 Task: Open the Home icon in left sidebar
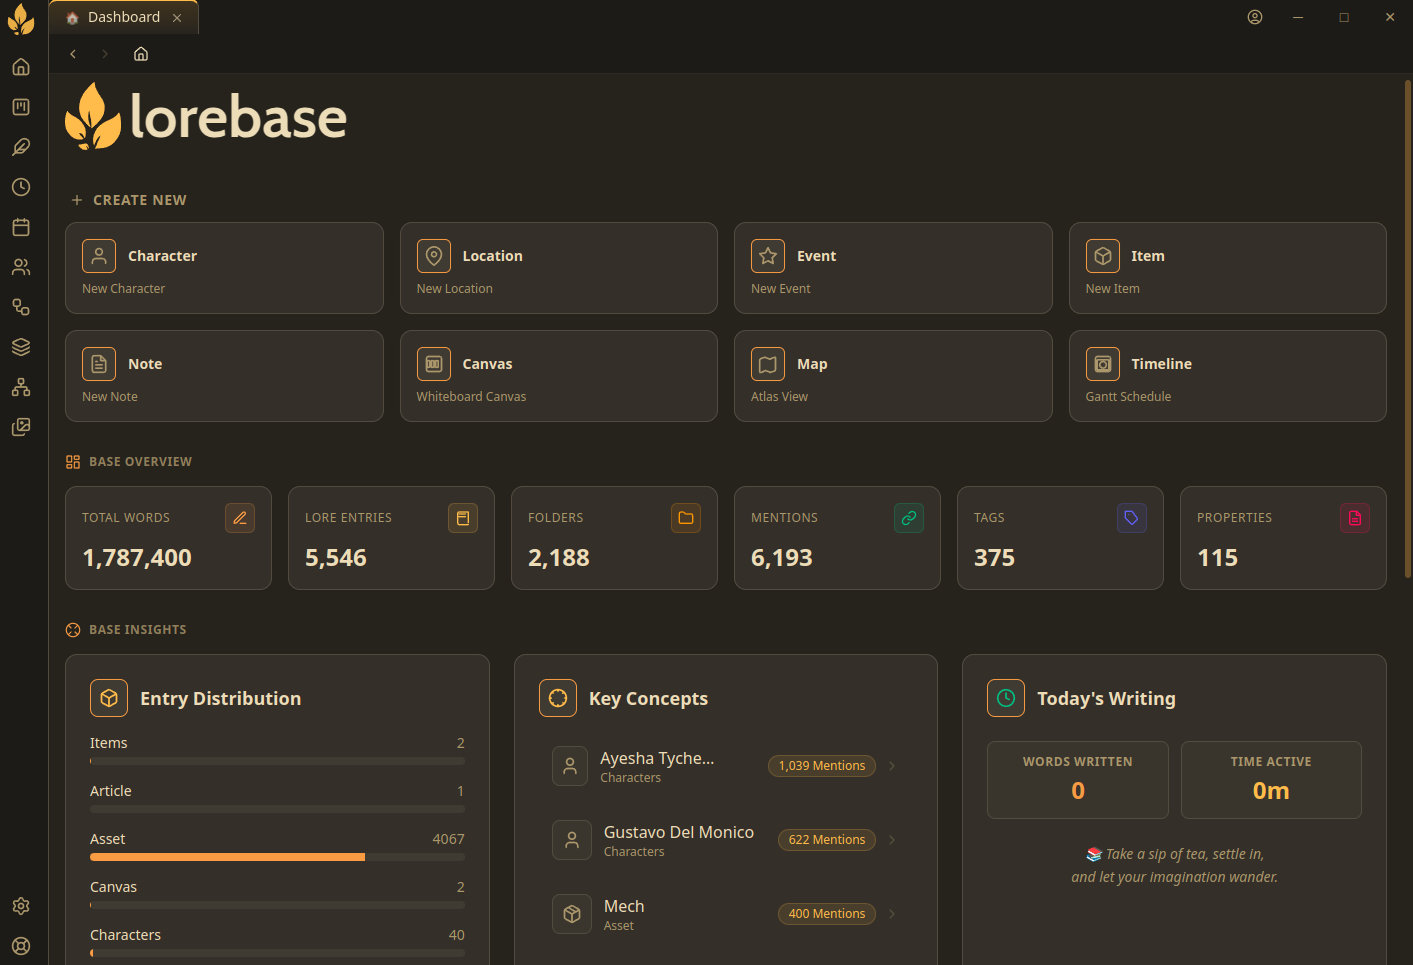(x=21, y=67)
